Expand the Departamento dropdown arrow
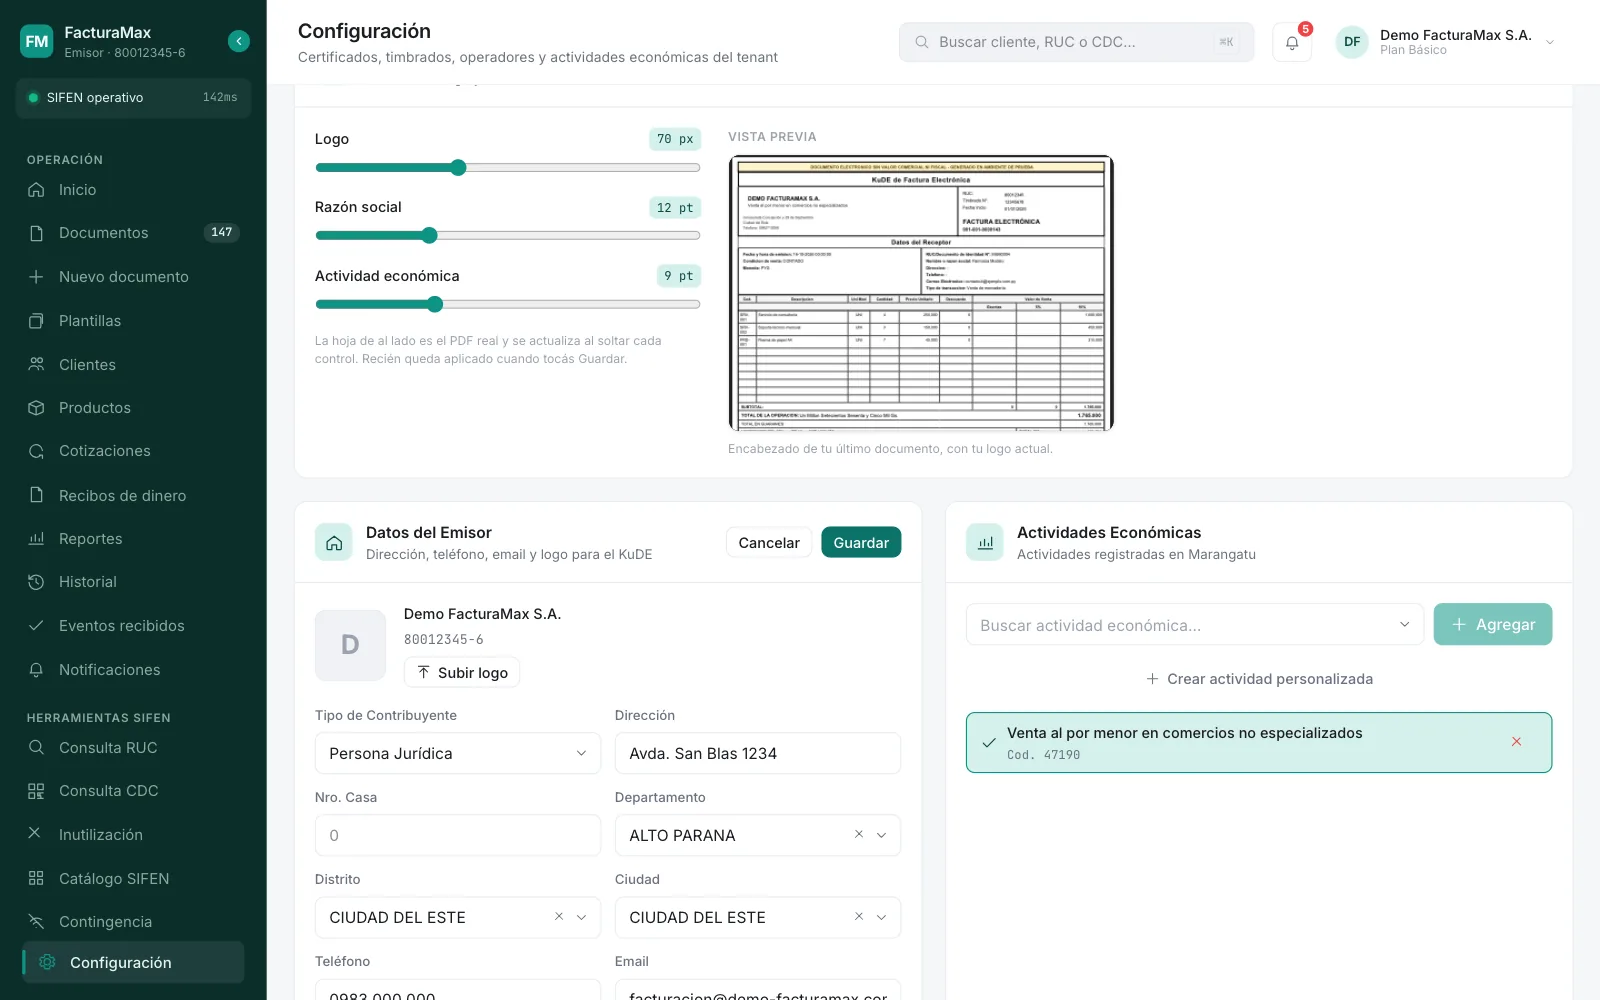Screen dimensions: 1600x1000 tap(881, 835)
